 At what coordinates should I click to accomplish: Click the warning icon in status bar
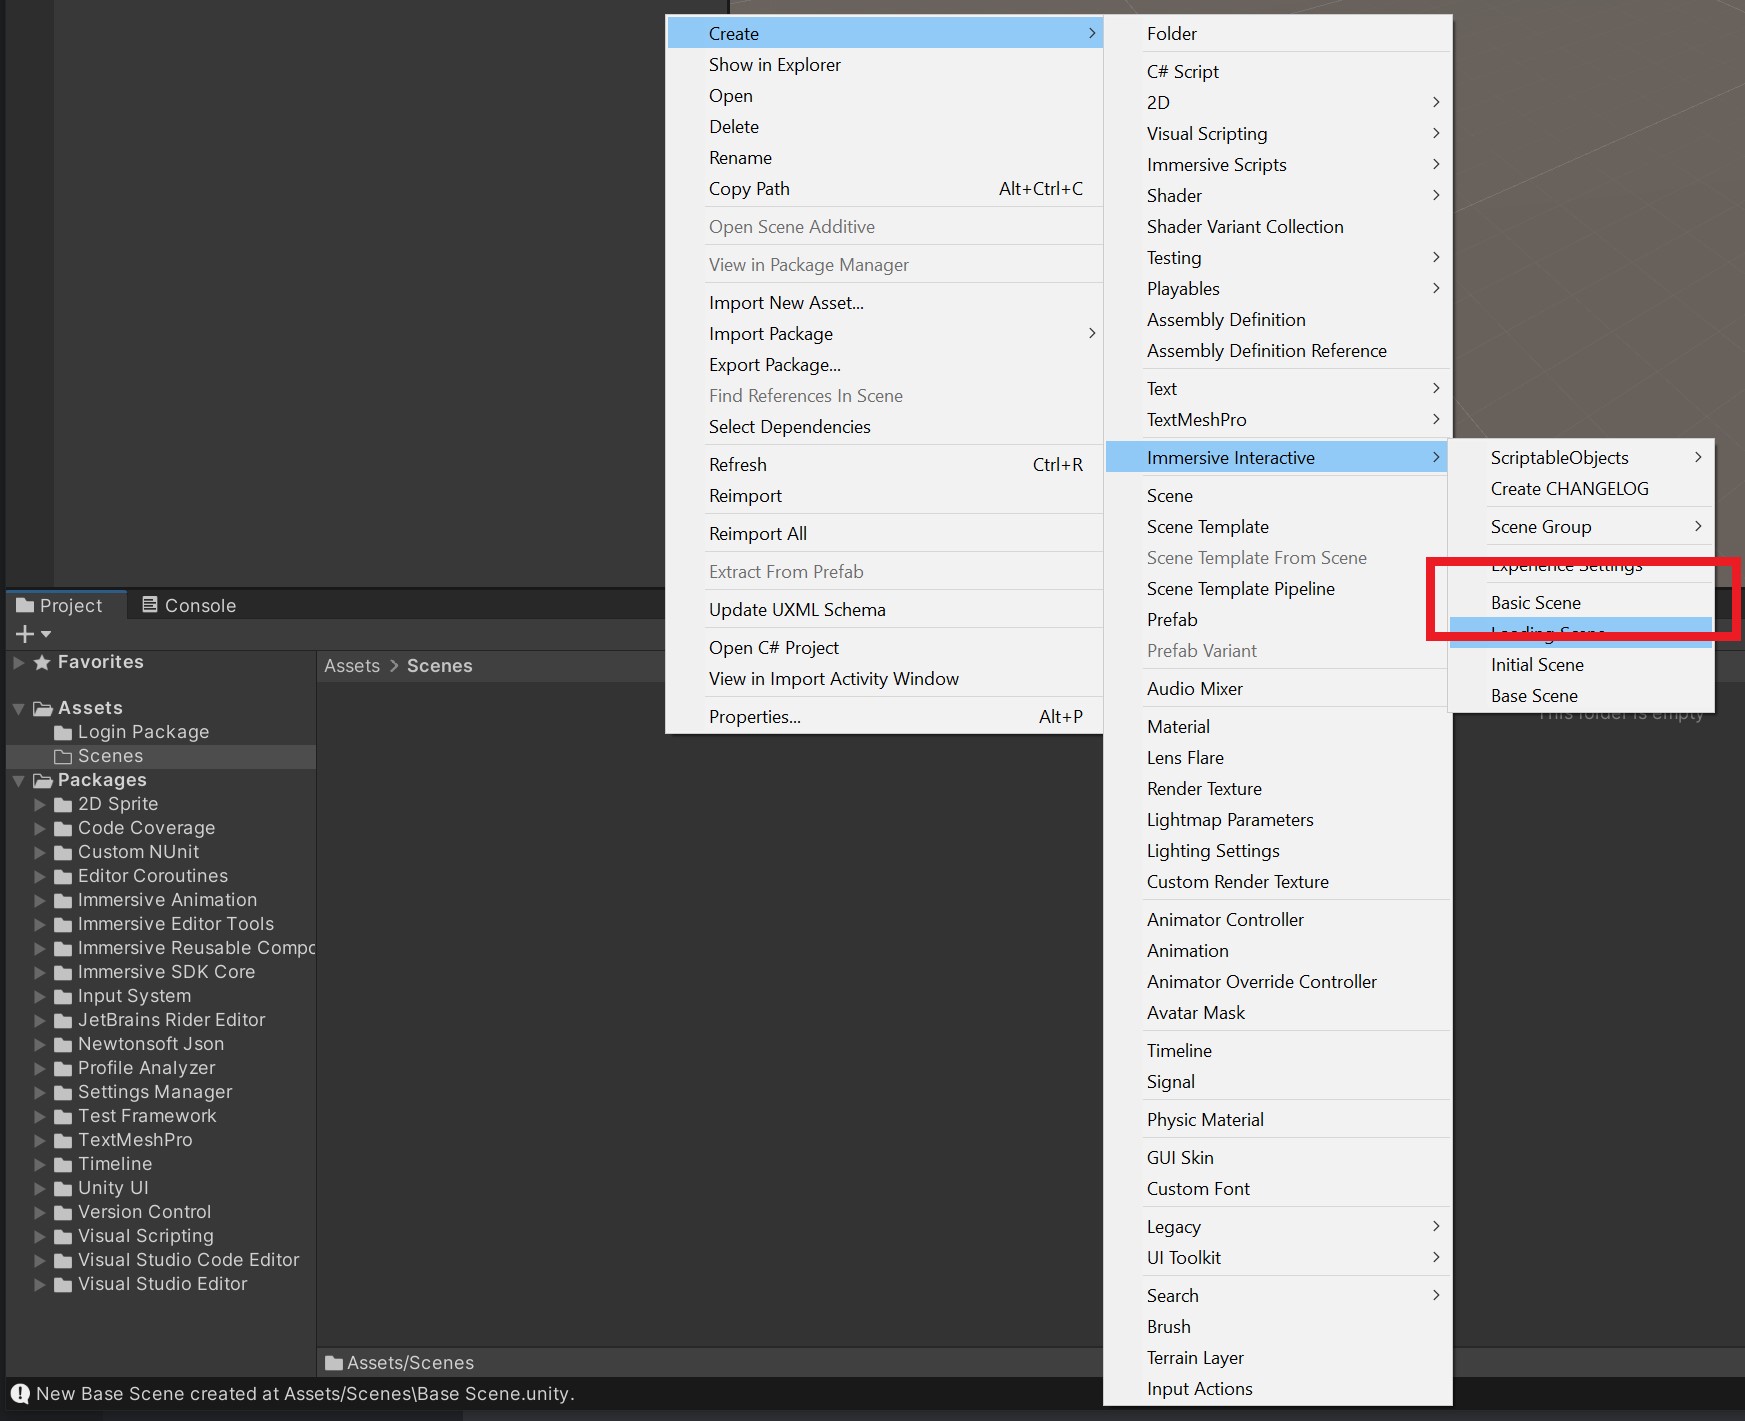(20, 1393)
